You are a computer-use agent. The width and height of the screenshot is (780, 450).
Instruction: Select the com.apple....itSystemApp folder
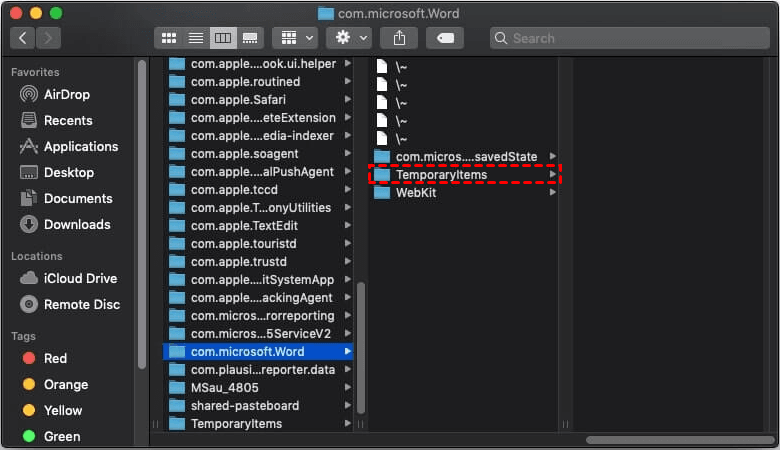click(258, 279)
